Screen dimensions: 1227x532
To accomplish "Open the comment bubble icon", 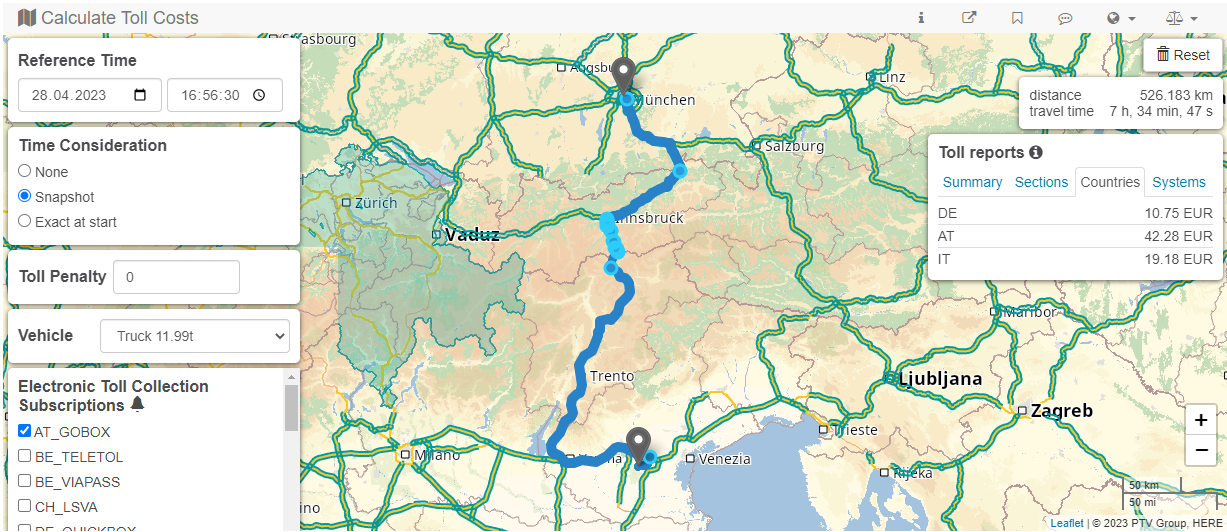I will pyautogui.click(x=1066, y=18).
